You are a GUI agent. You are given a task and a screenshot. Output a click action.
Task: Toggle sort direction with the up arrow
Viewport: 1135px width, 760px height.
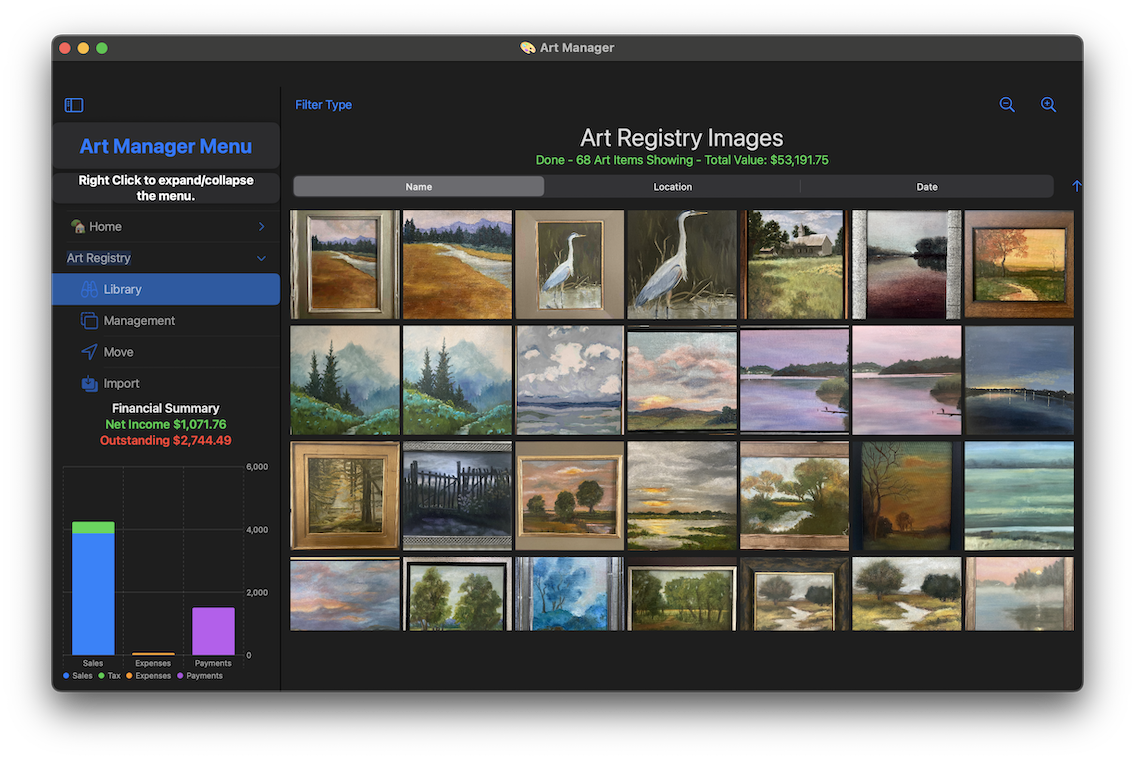[x=1076, y=187]
